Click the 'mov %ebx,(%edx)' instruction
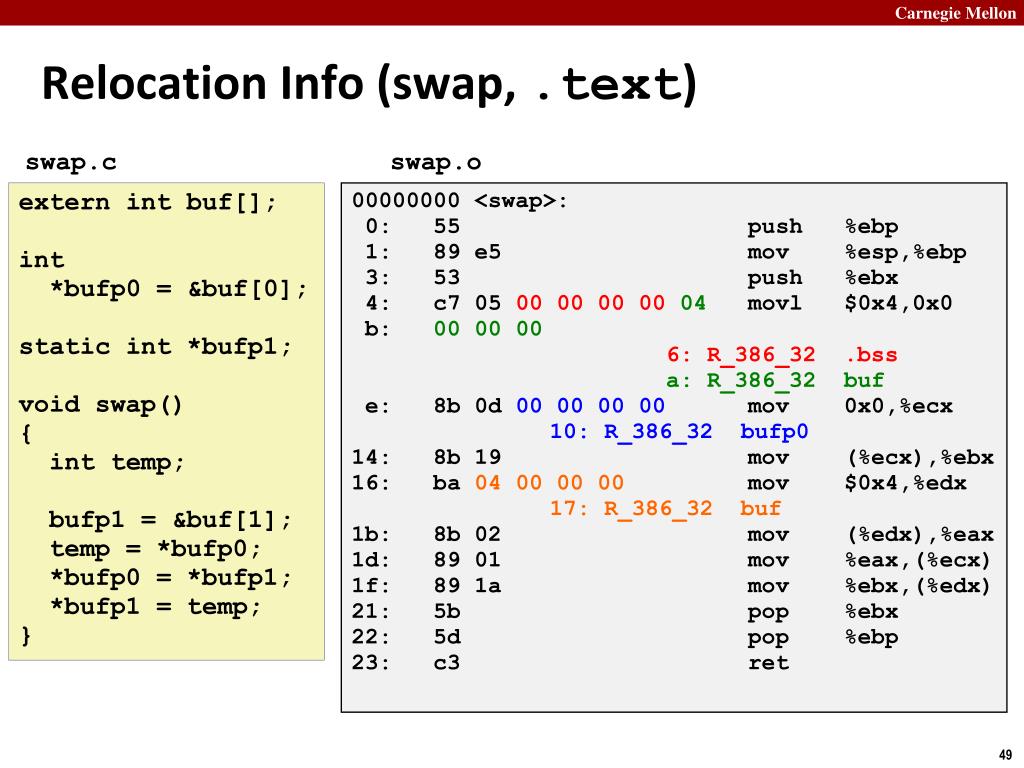The image size is (1024, 768). pos(869,586)
